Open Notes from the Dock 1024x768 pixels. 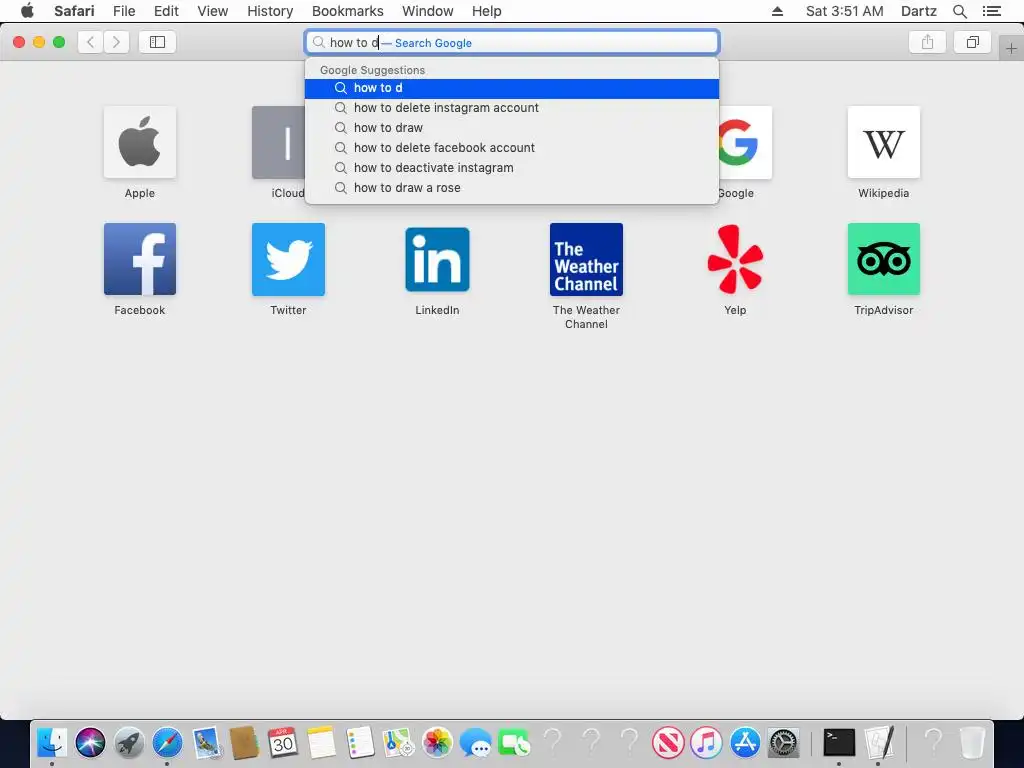click(321, 743)
